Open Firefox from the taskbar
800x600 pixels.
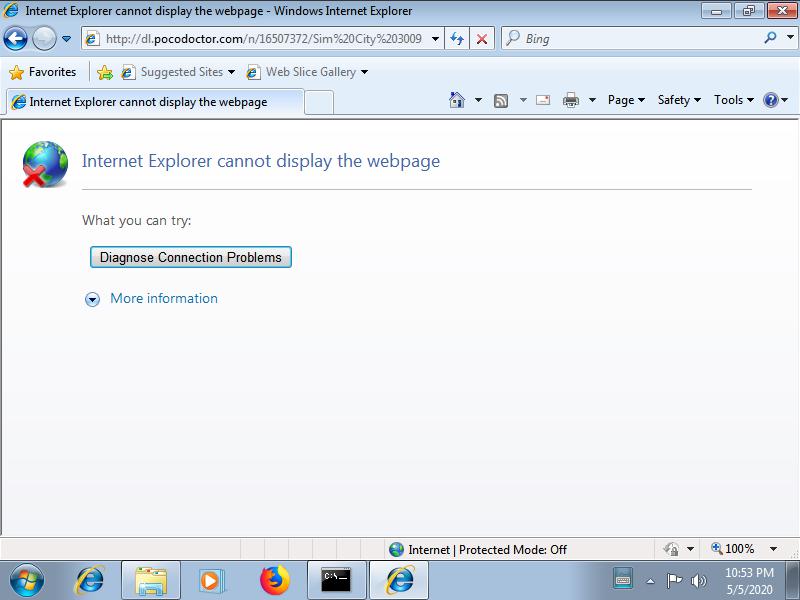274,580
